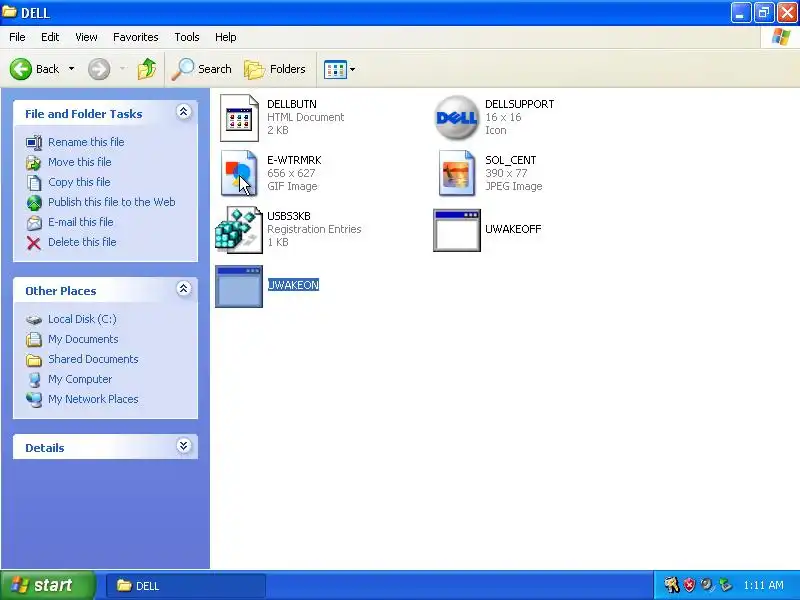Expand the Details panel

click(184, 446)
